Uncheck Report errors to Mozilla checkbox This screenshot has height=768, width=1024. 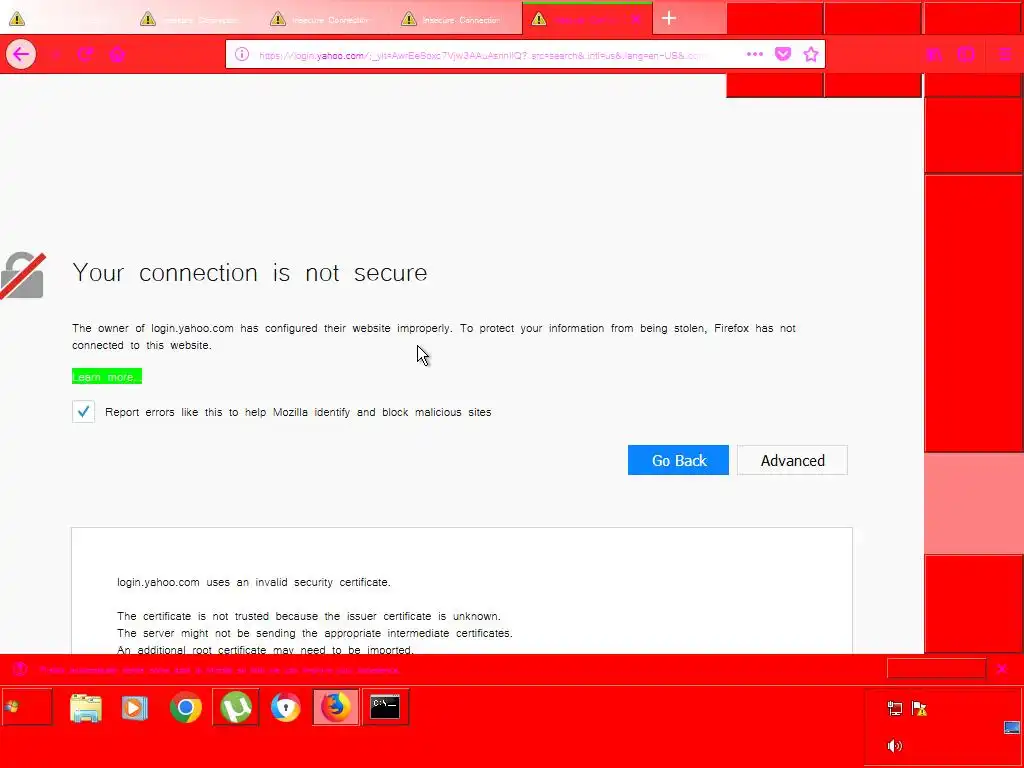coord(84,411)
